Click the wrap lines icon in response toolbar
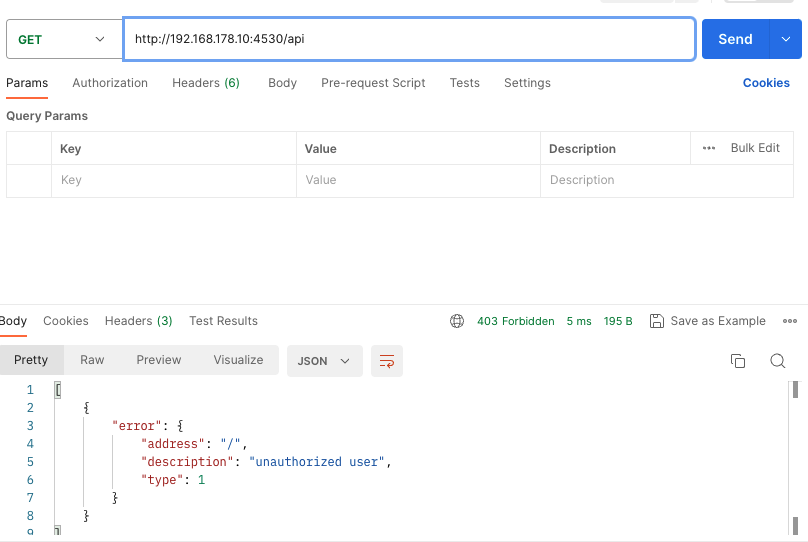This screenshot has height=542, width=808. [x=386, y=361]
